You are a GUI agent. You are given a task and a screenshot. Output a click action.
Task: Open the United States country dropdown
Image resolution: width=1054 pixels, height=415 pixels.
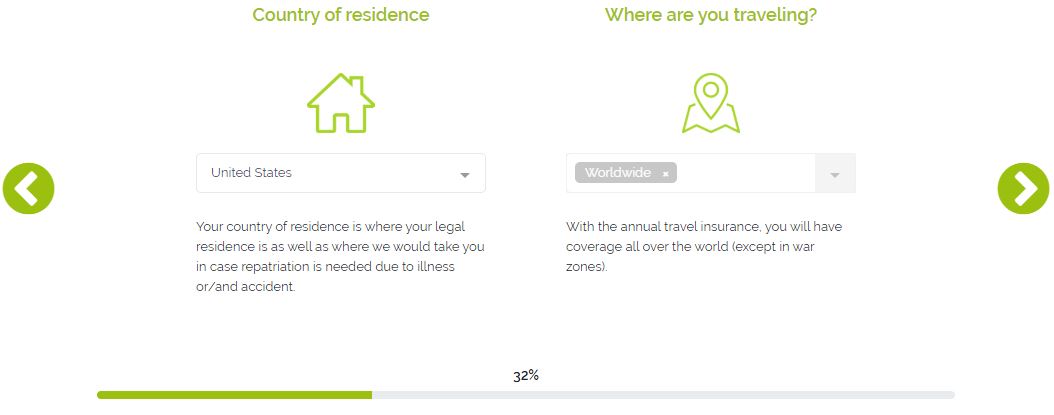330,173
